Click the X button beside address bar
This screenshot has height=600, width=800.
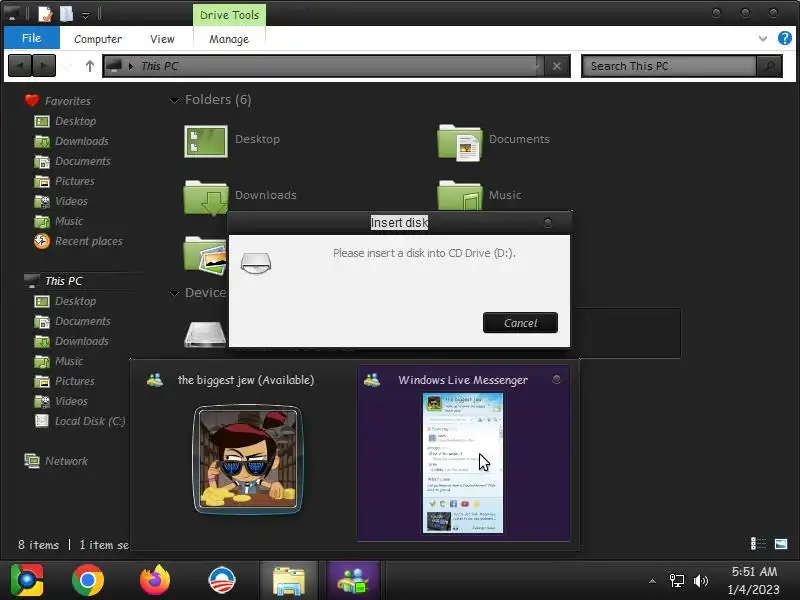557,66
